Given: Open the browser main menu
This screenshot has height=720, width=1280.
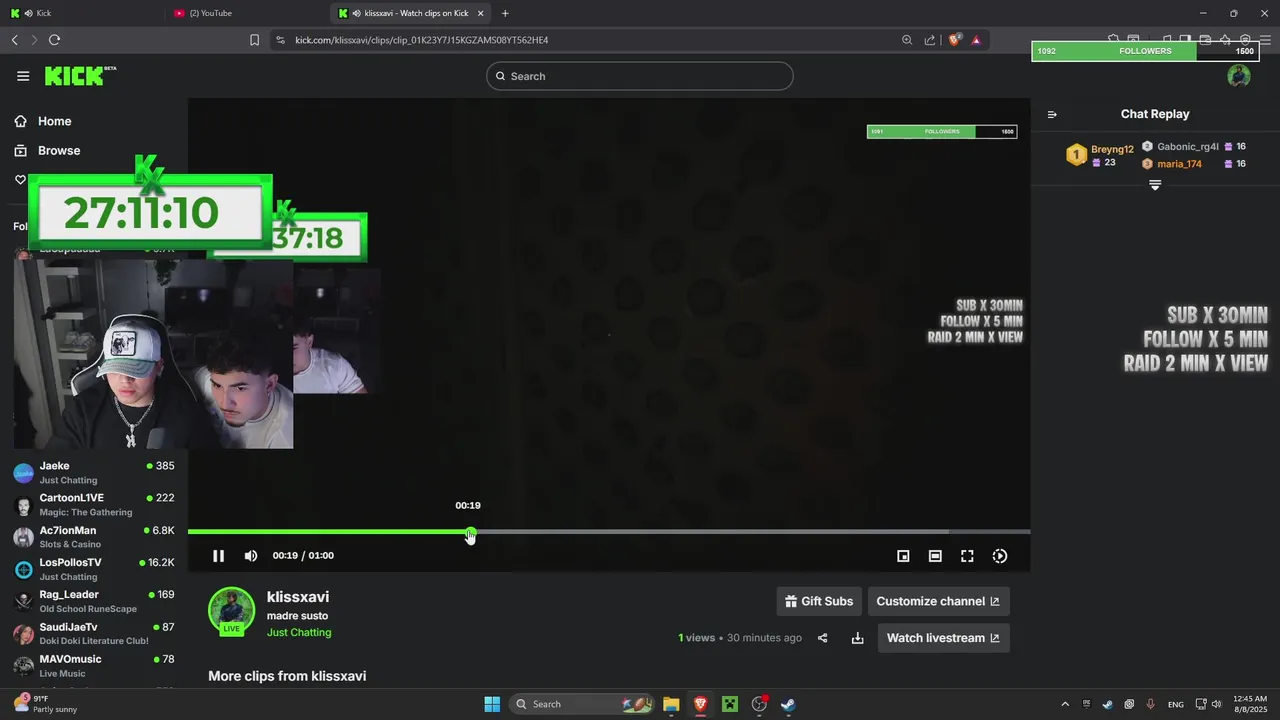Looking at the screenshot, I should 1265,40.
